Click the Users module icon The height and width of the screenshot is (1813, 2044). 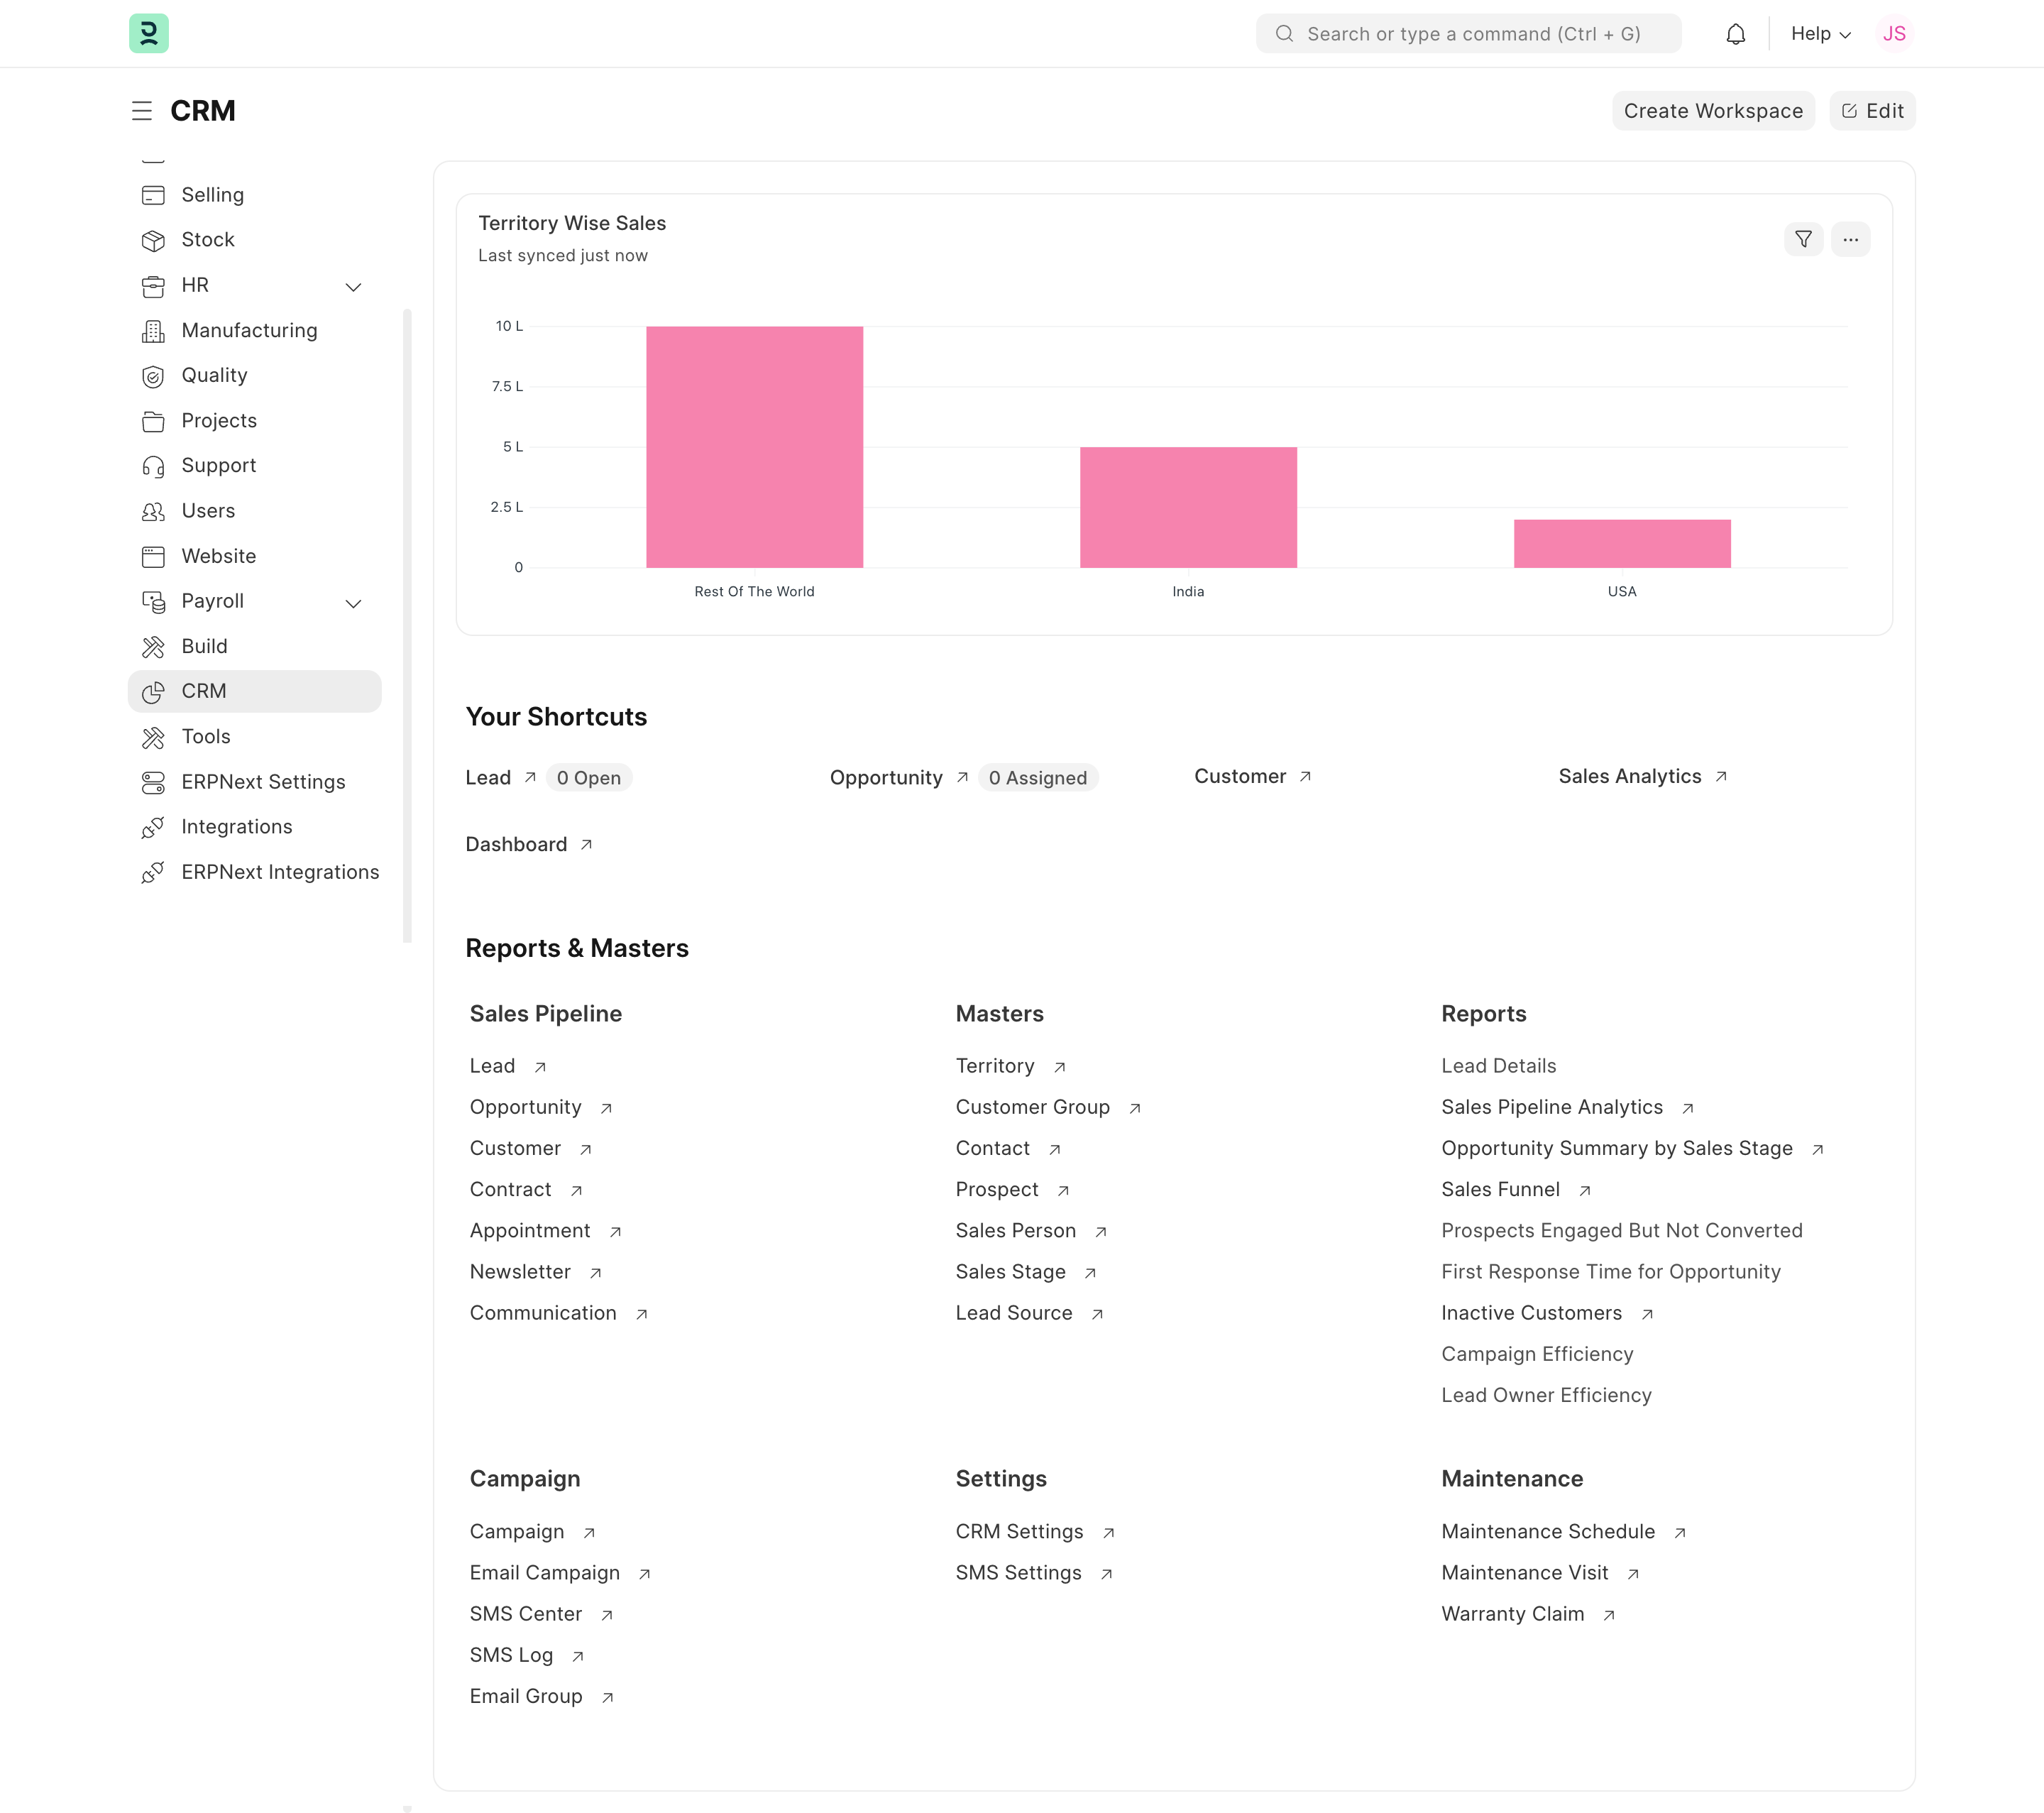[x=153, y=511]
